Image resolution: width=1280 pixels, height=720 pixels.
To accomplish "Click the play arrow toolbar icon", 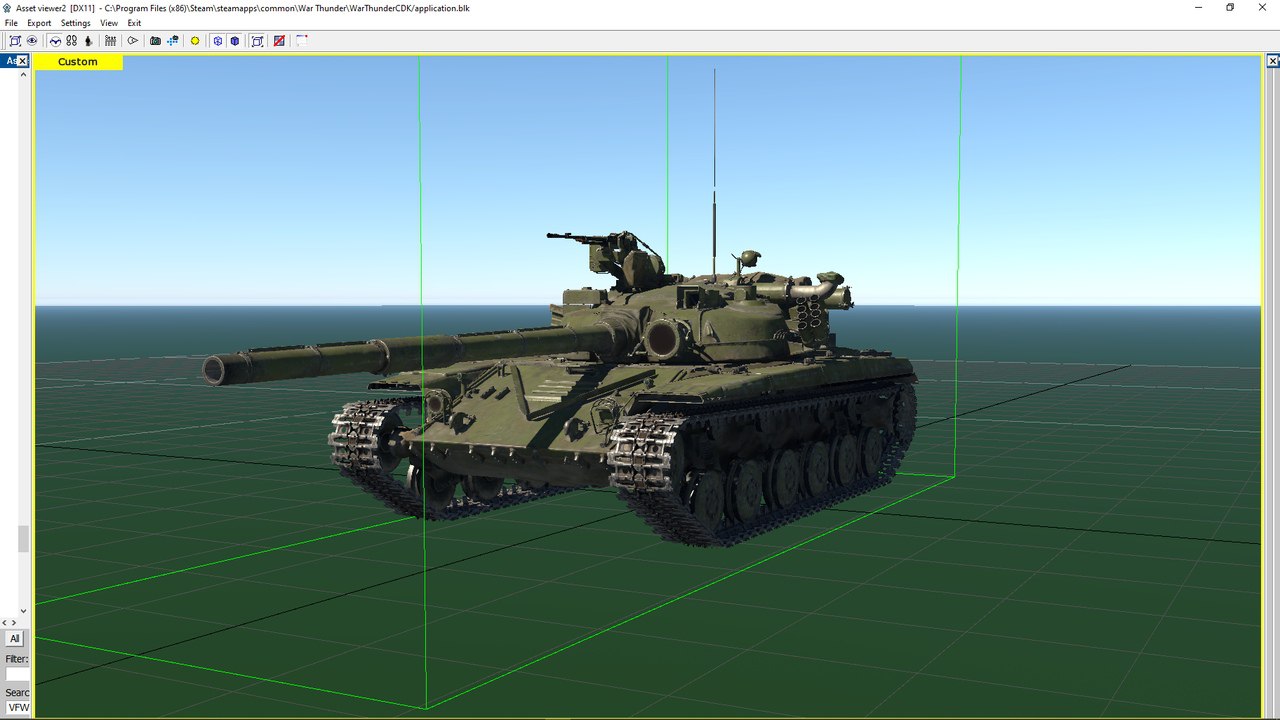I will [132, 41].
